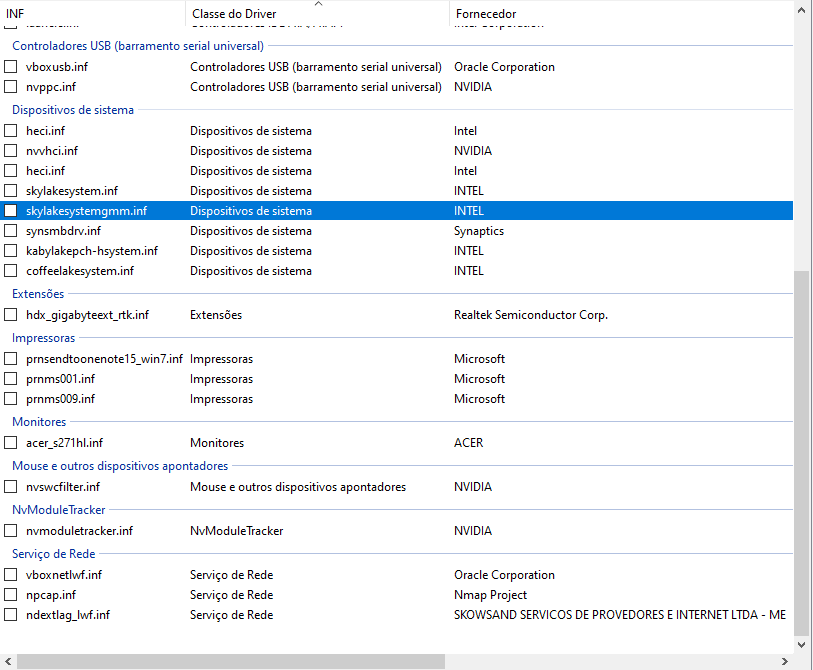Check hdx_gigabyteext_rtk.inf checkbox
Viewport: 813px width, 670px height.
(10, 315)
